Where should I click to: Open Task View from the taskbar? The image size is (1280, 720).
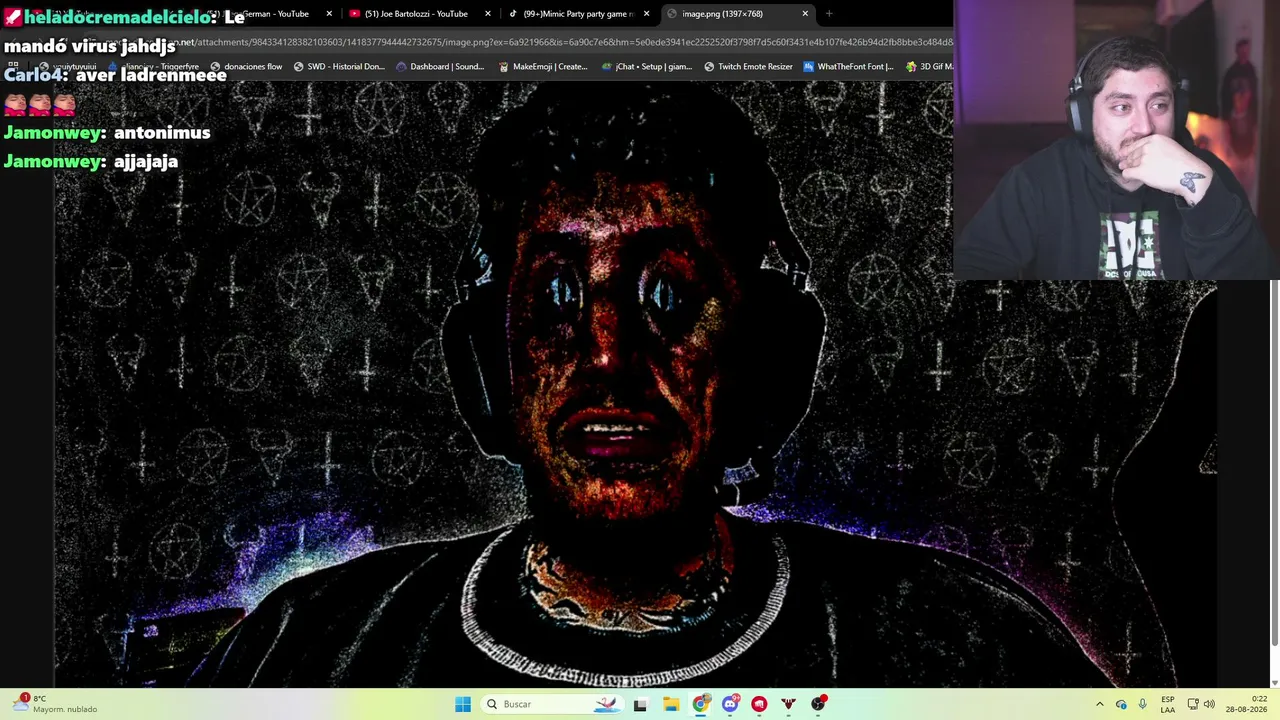[x=640, y=704]
